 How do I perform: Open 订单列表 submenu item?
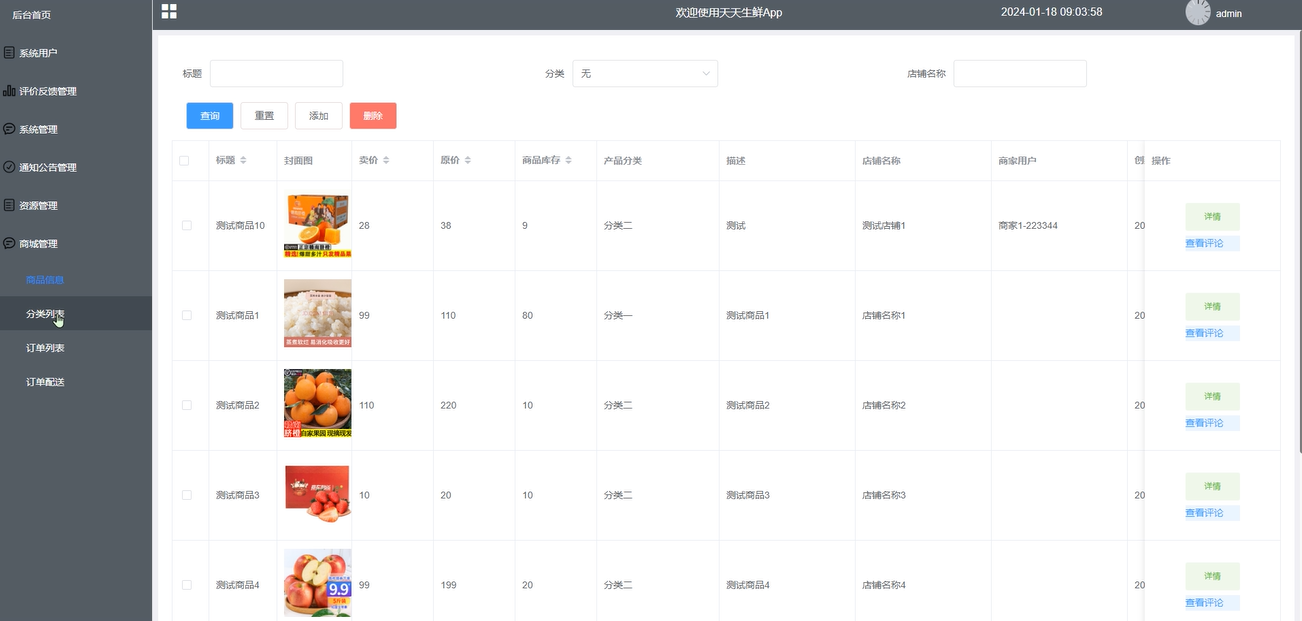(76, 348)
